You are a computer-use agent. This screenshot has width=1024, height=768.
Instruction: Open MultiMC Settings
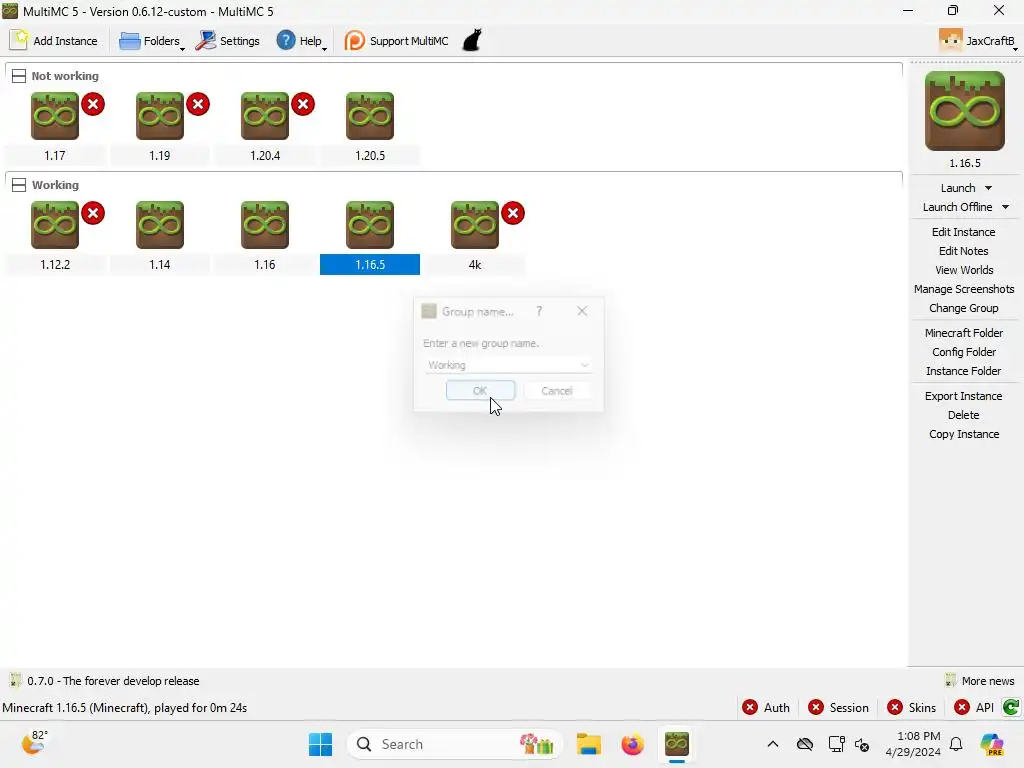[228, 40]
